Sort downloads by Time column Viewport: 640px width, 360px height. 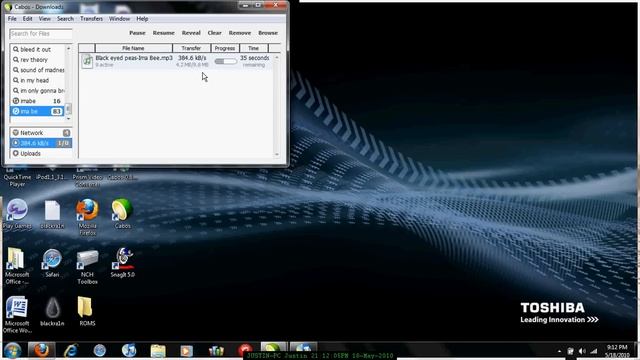(x=253, y=48)
